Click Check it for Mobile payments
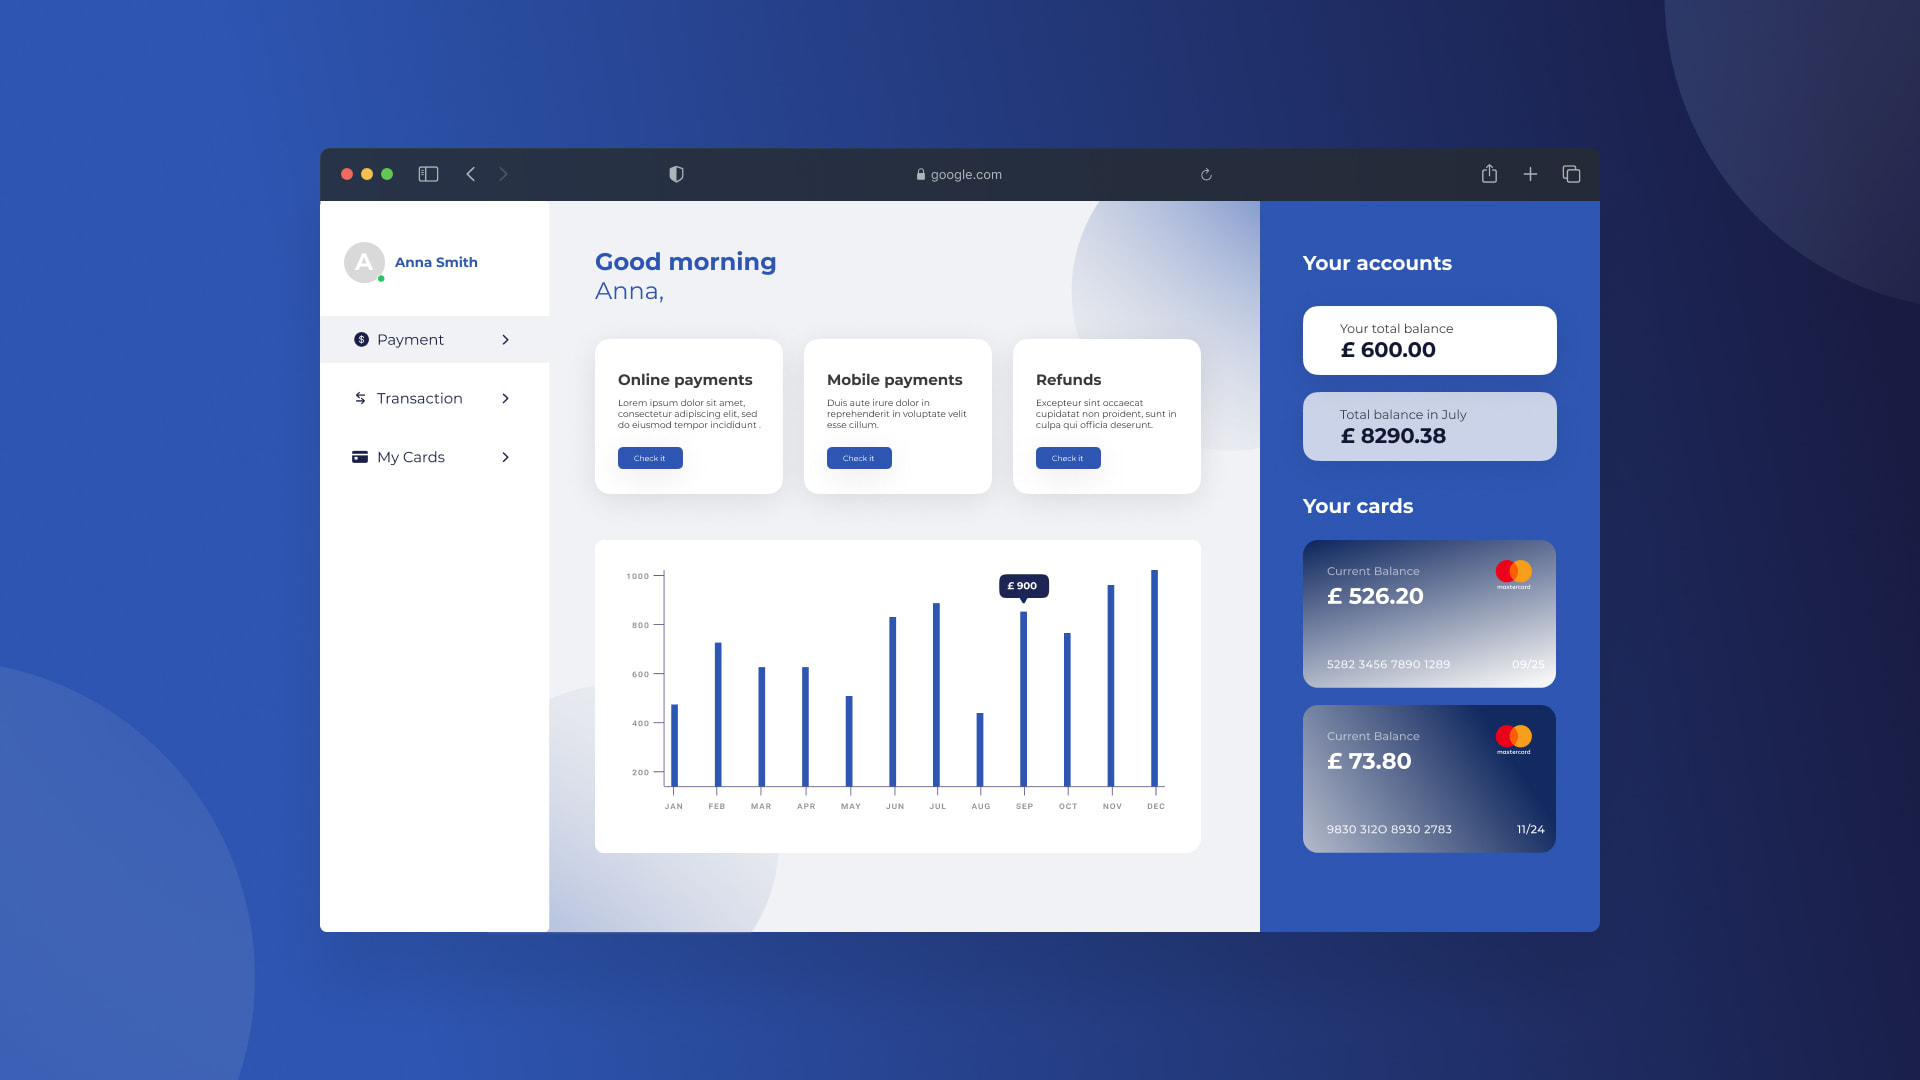1920x1080 pixels. 858,458
